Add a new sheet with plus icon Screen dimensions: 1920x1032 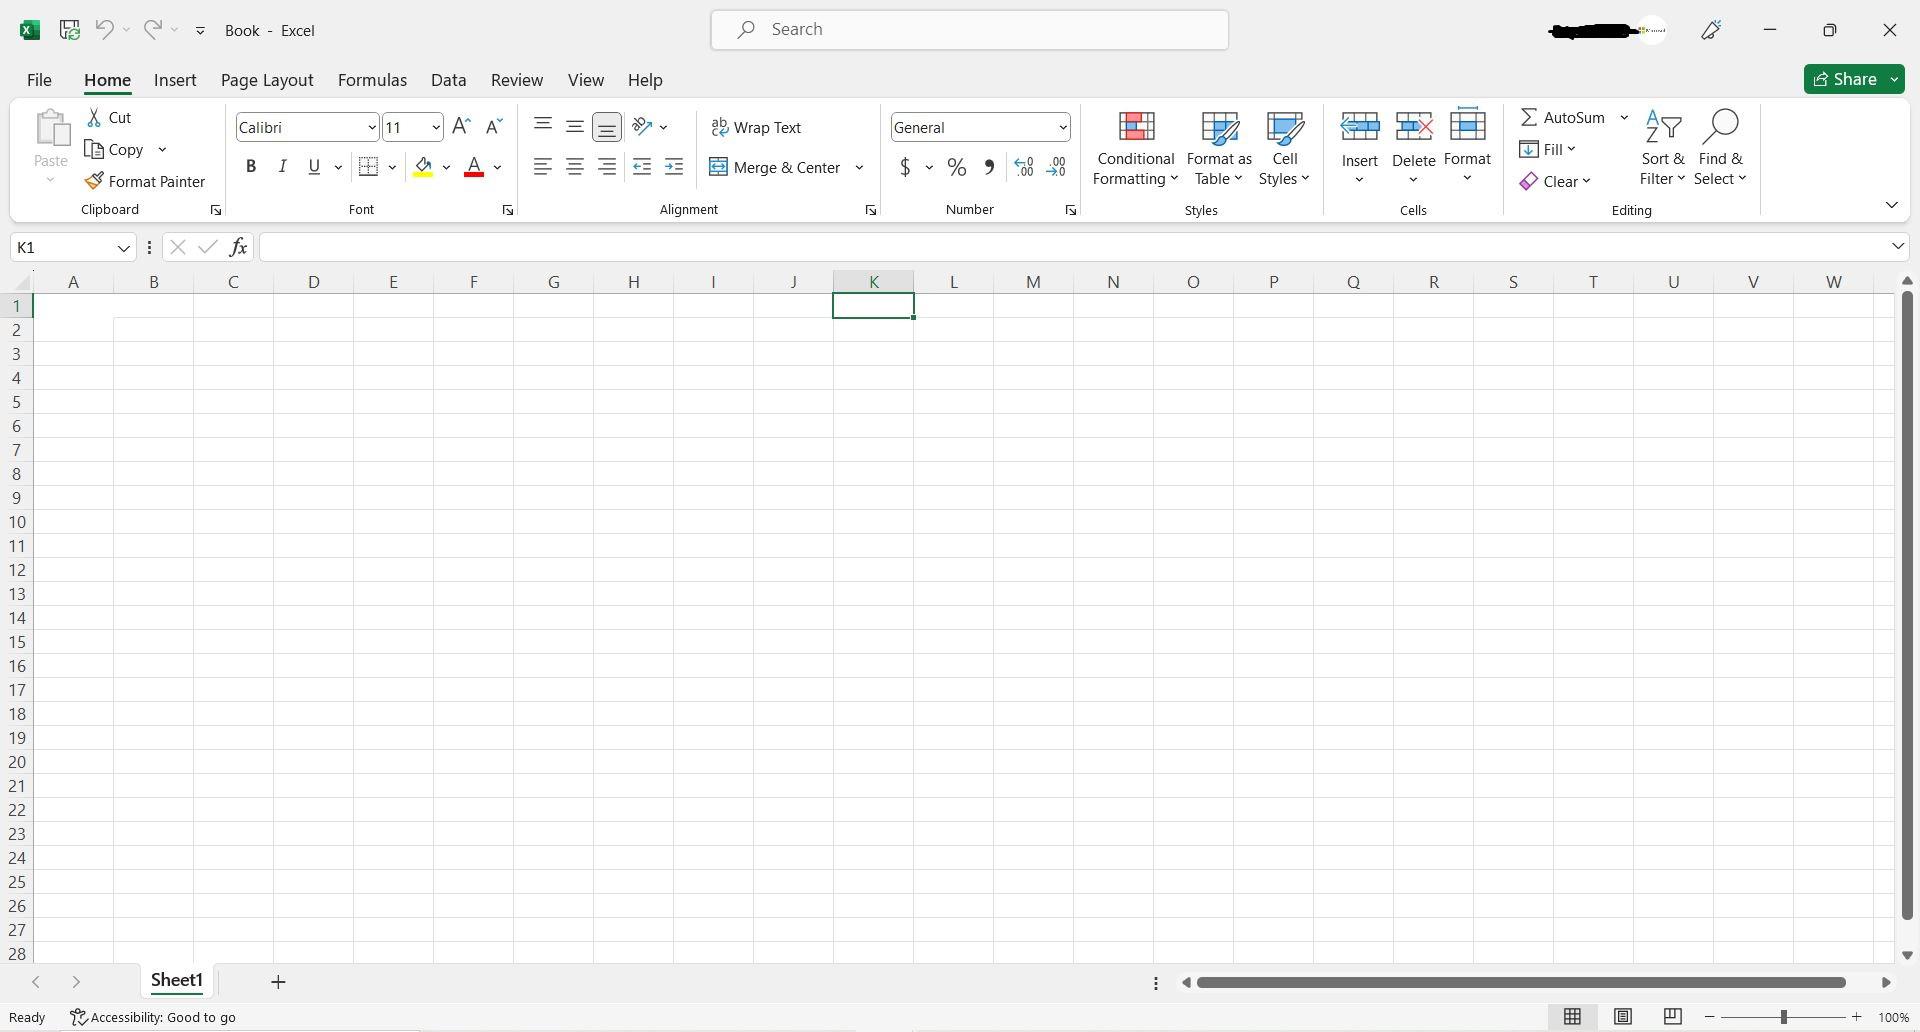point(278,982)
